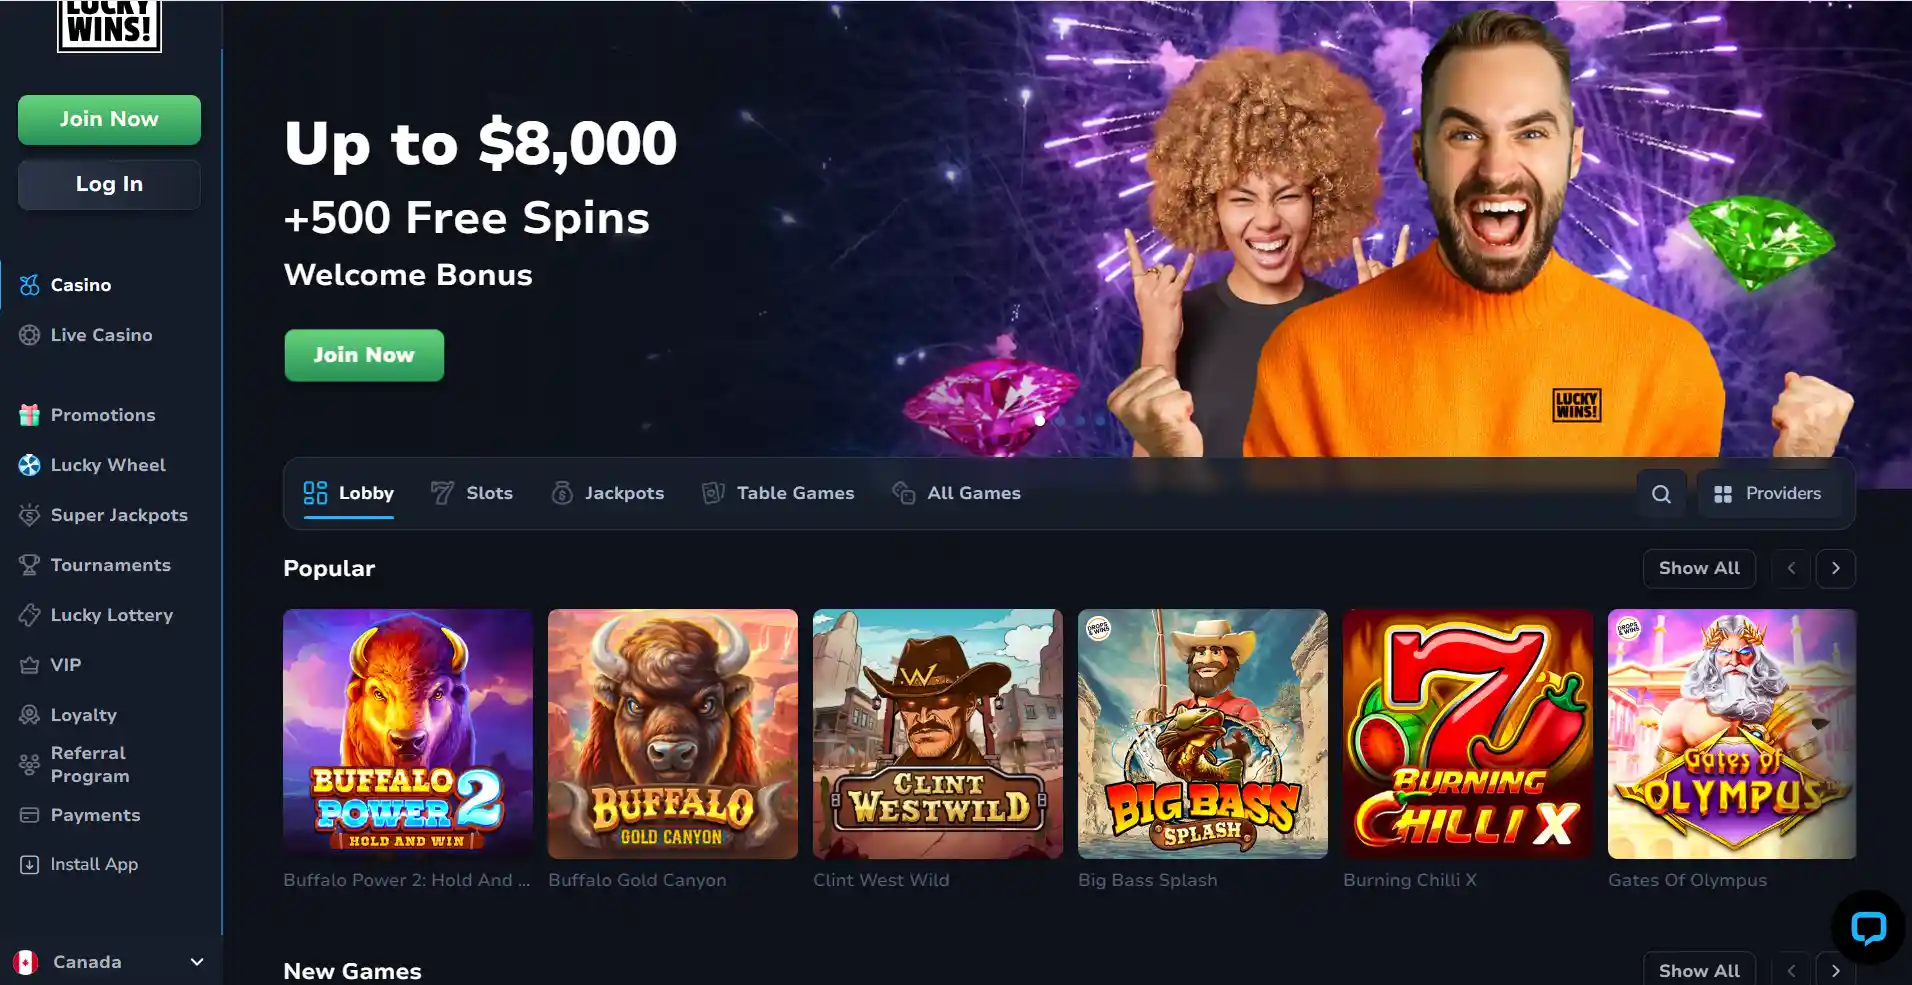
Task: Open the Gates Of Olympus game thumbnail
Action: (1732, 734)
